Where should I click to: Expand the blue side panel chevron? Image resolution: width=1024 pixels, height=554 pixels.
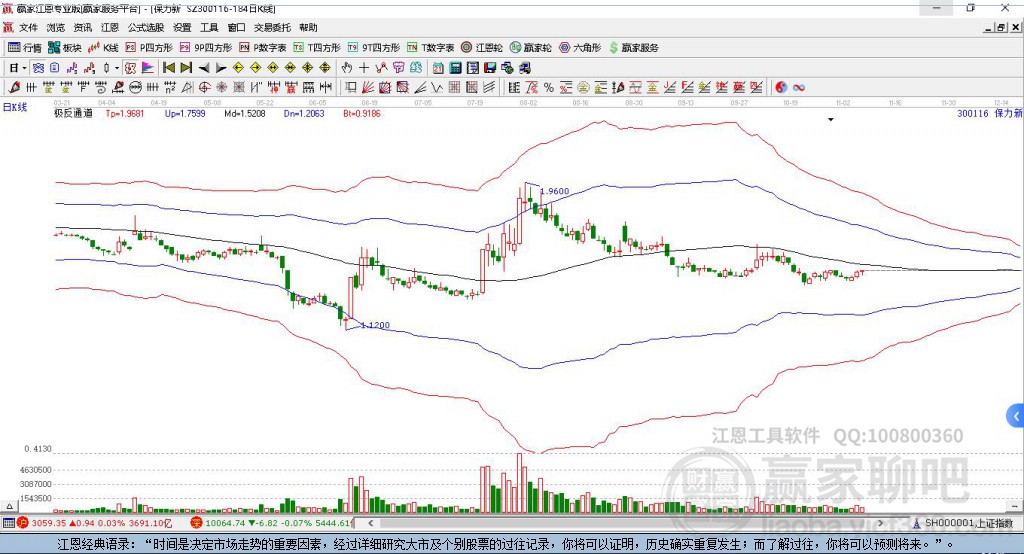point(1016,416)
